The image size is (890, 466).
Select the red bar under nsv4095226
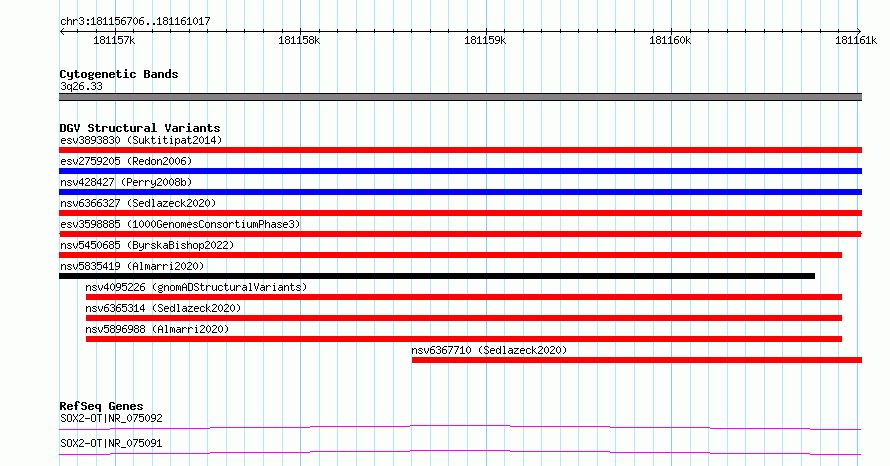tap(464, 297)
